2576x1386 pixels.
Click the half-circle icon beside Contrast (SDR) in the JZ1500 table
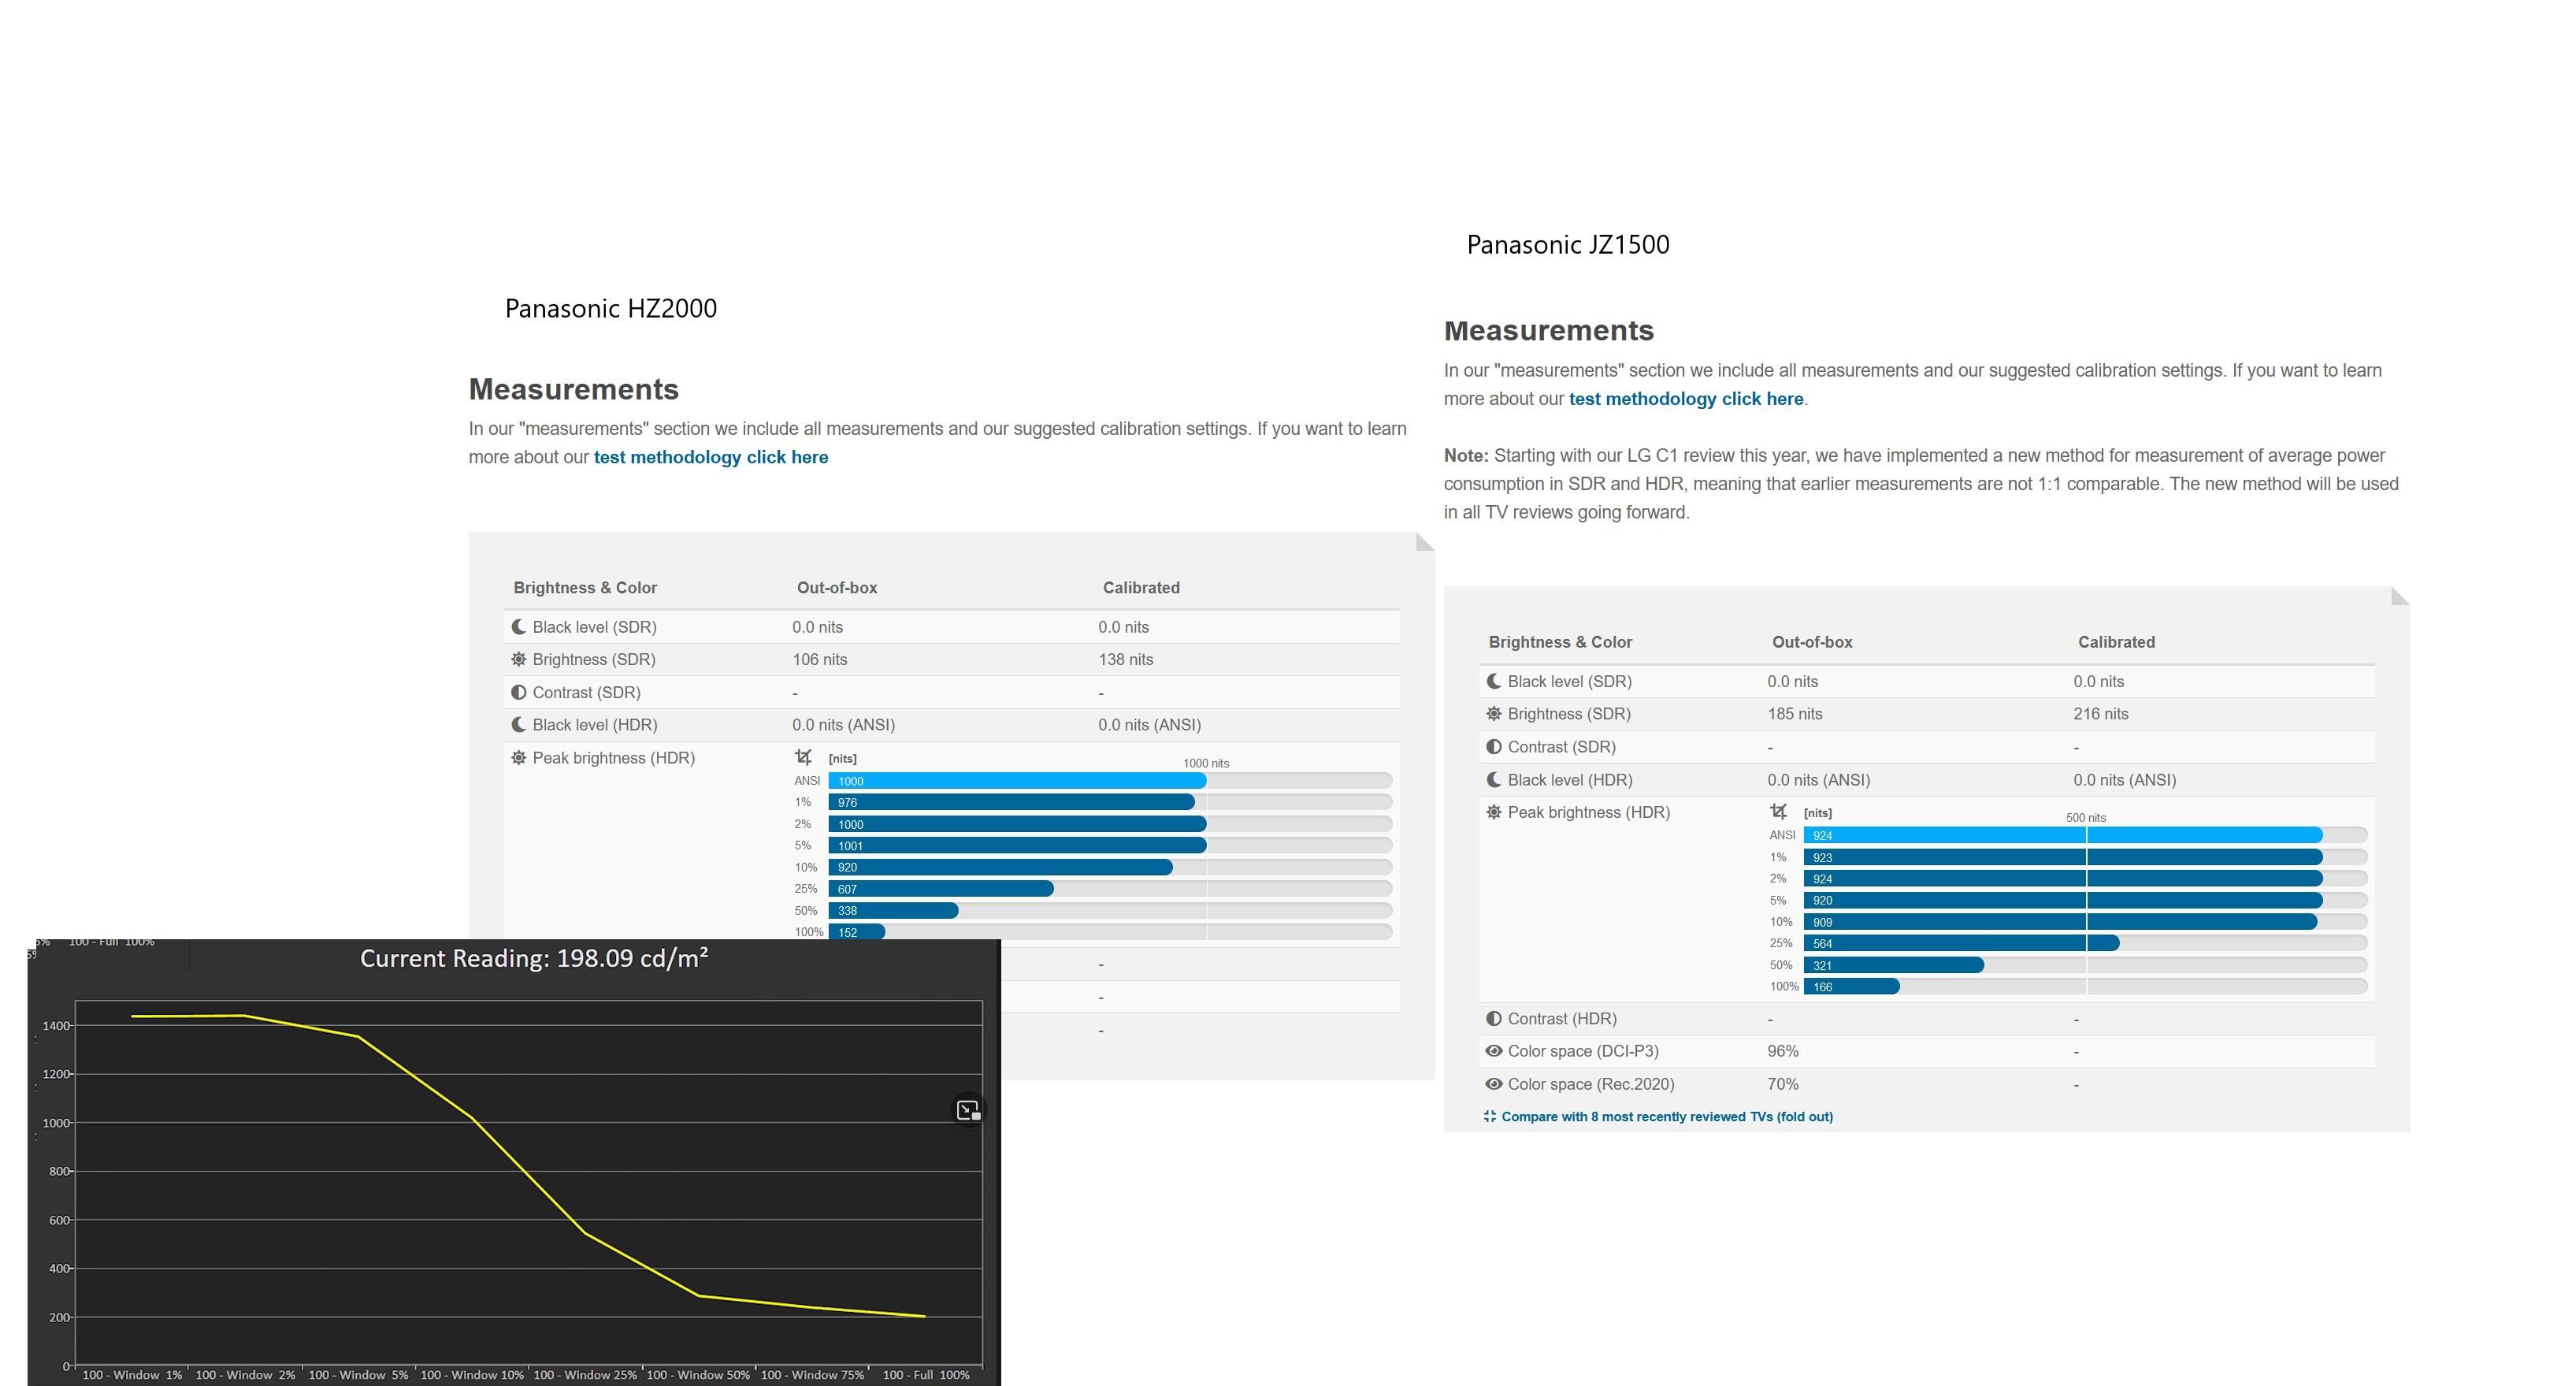tap(1493, 747)
